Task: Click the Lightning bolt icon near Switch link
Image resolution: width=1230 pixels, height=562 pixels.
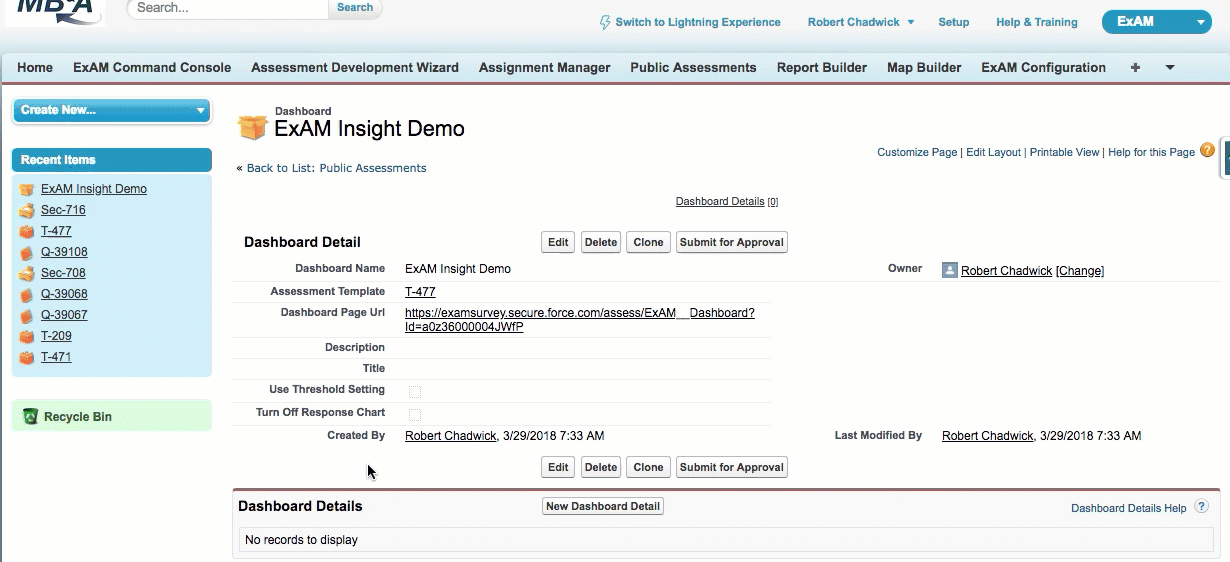Action: point(605,22)
